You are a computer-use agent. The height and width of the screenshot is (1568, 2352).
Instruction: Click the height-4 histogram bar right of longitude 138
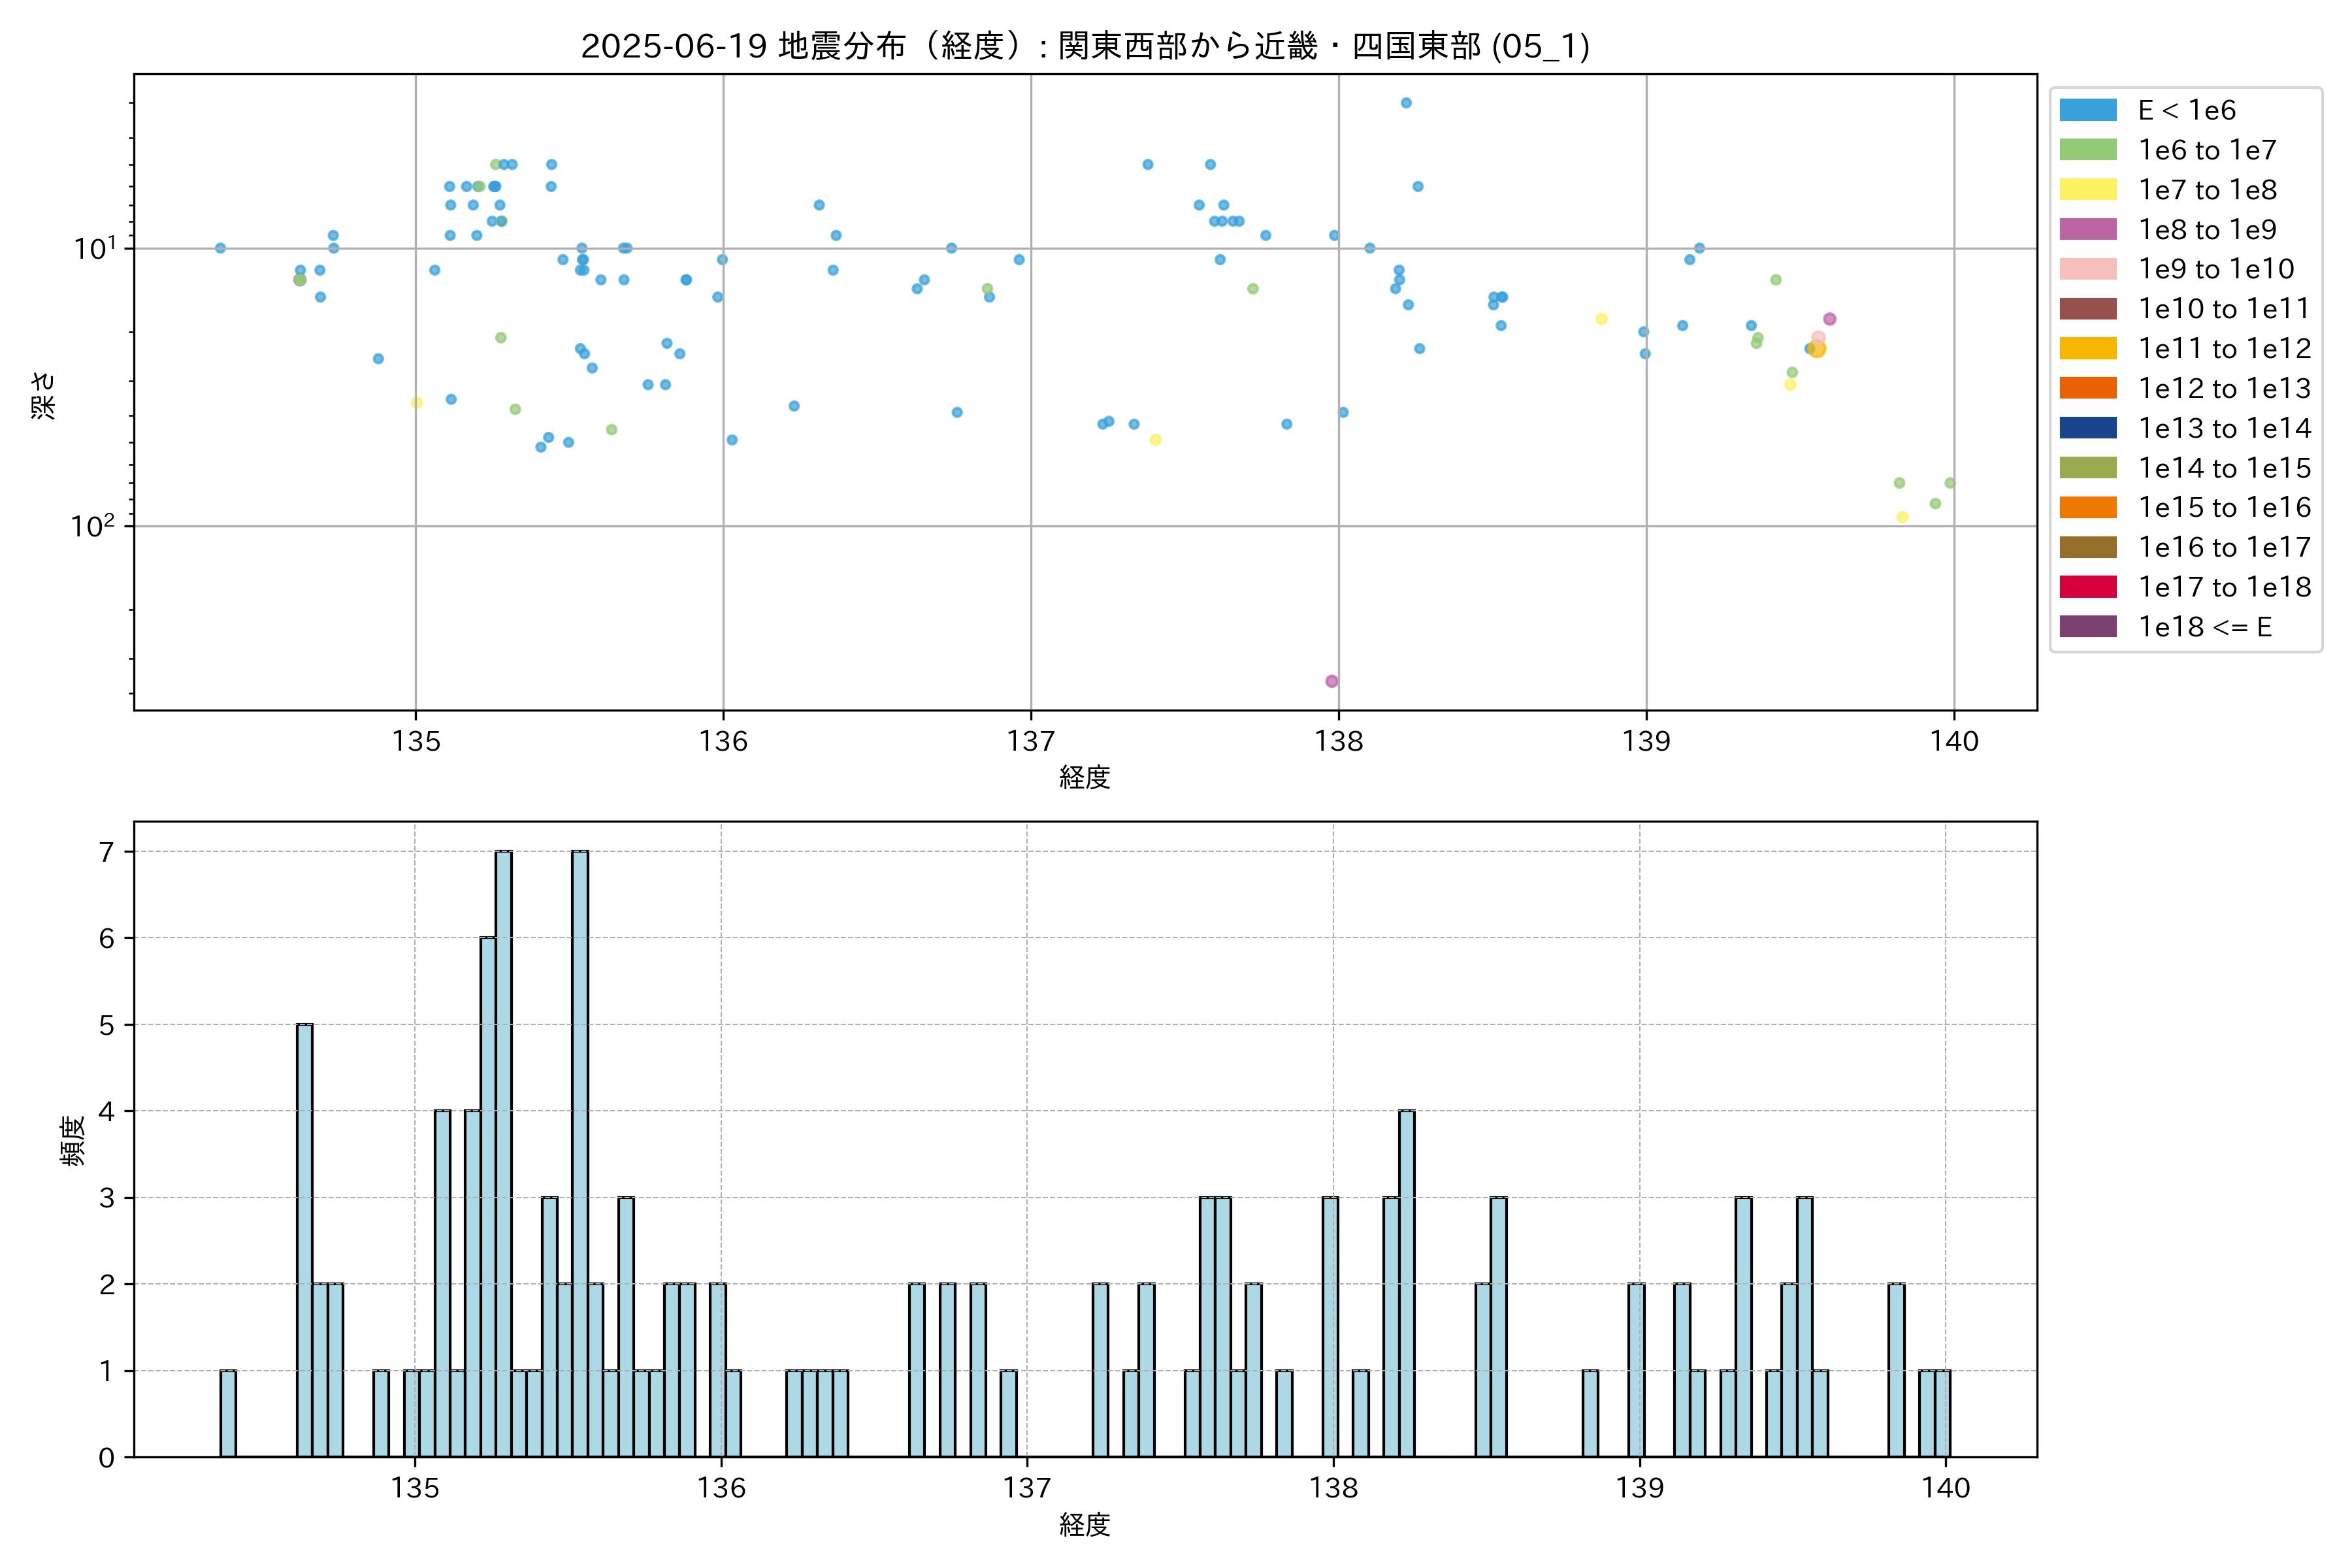click(1406, 1283)
